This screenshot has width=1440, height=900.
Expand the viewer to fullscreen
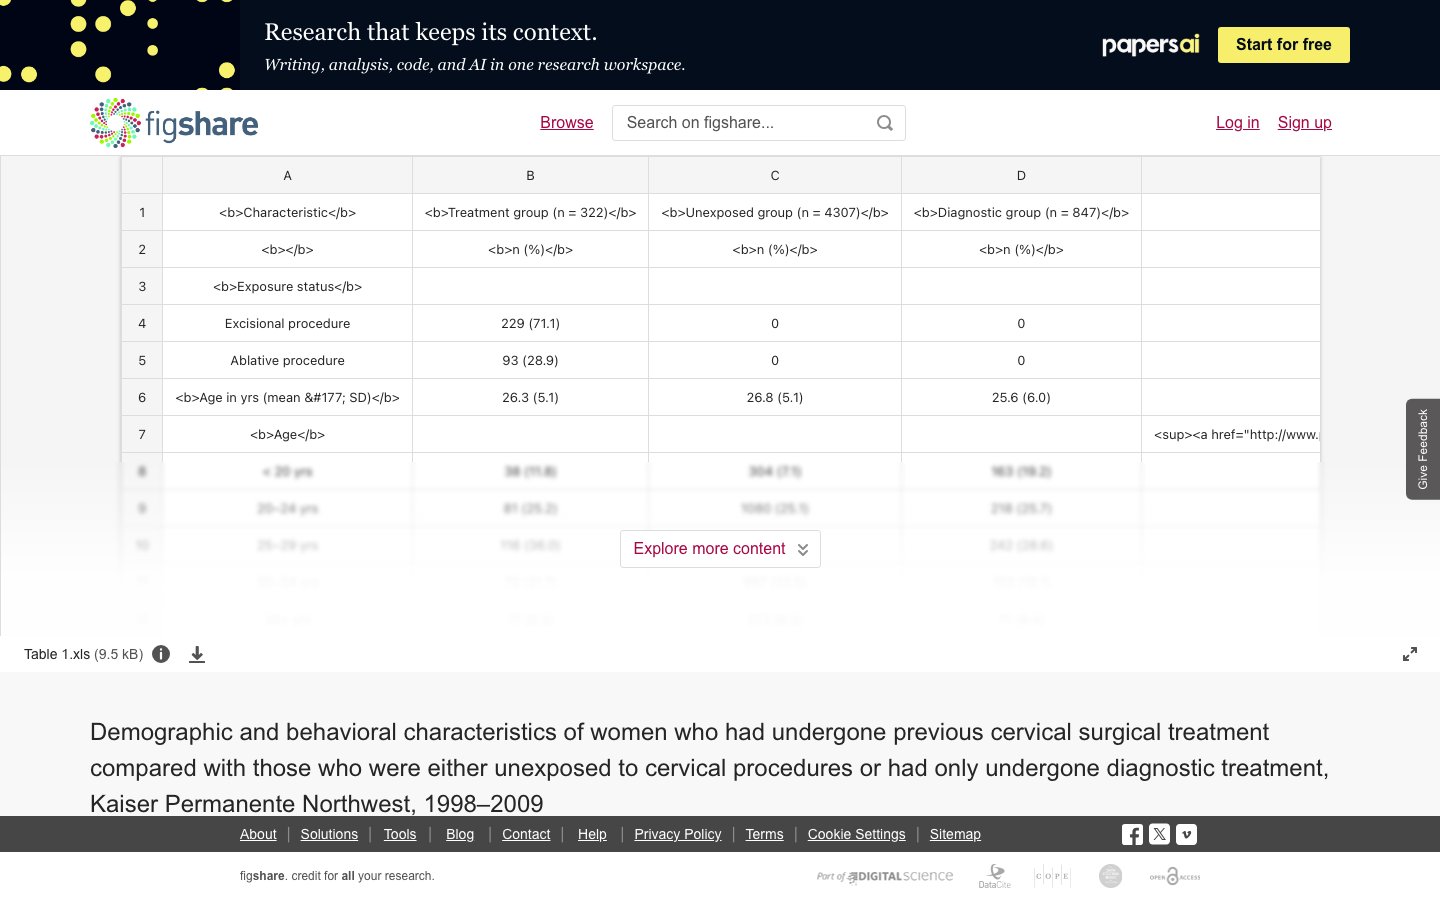tap(1410, 654)
